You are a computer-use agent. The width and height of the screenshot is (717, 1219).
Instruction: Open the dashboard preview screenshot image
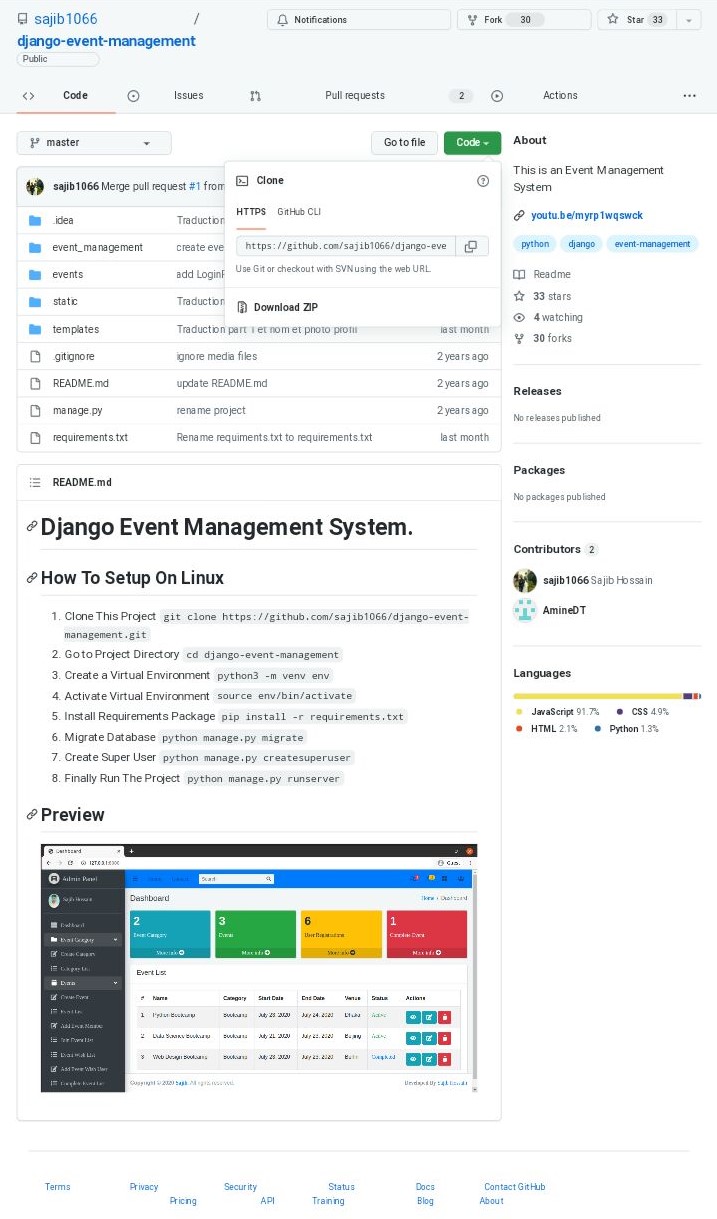click(259, 968)
